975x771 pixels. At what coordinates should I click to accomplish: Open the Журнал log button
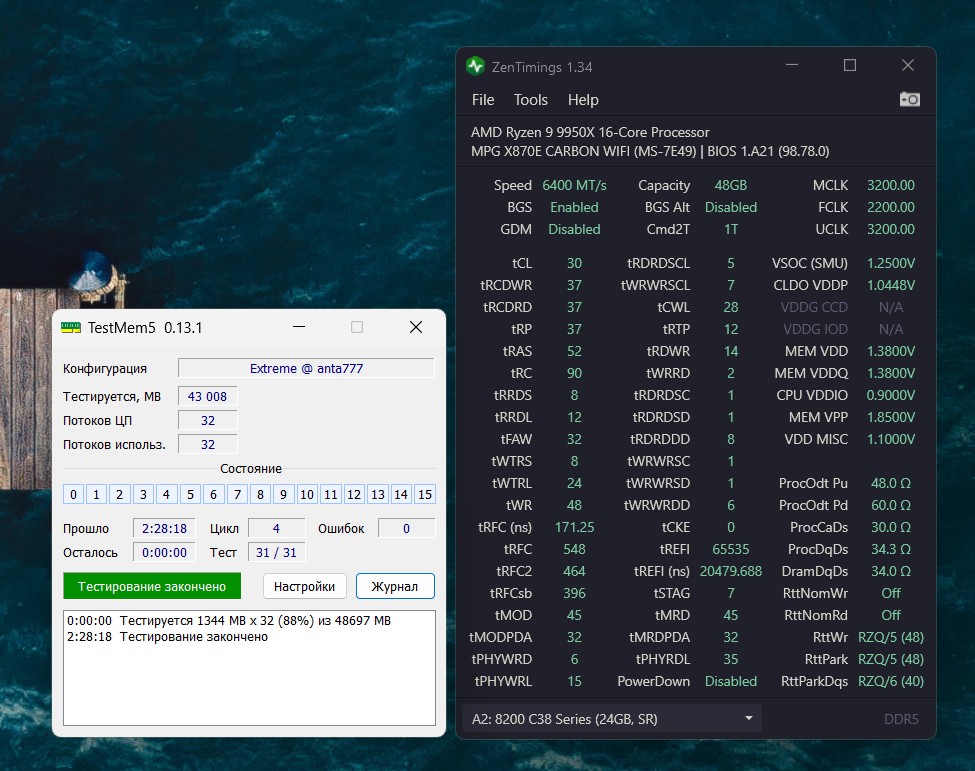point(395,586)
